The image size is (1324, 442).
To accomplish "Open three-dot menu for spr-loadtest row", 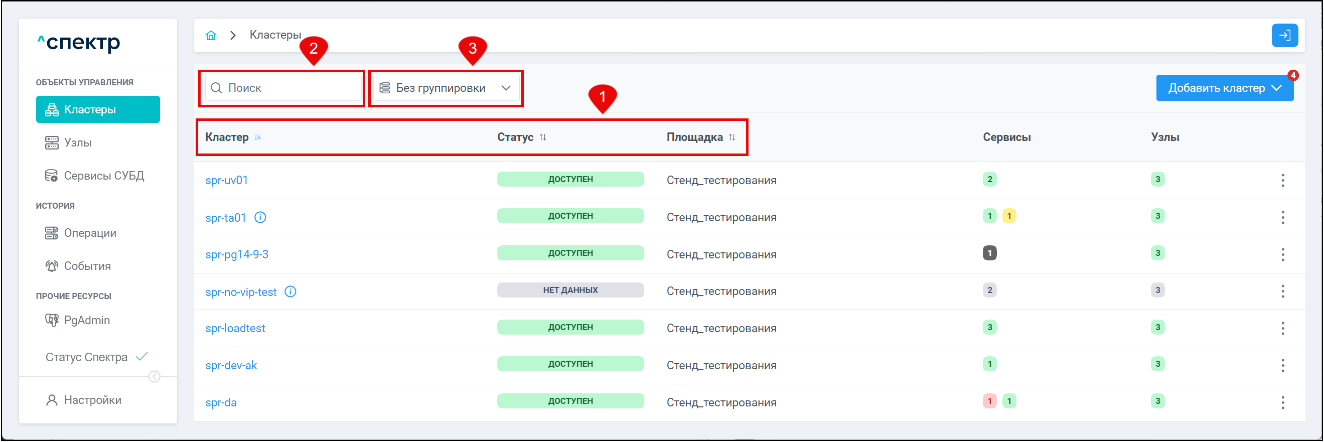I will (x=1282, y=328).
